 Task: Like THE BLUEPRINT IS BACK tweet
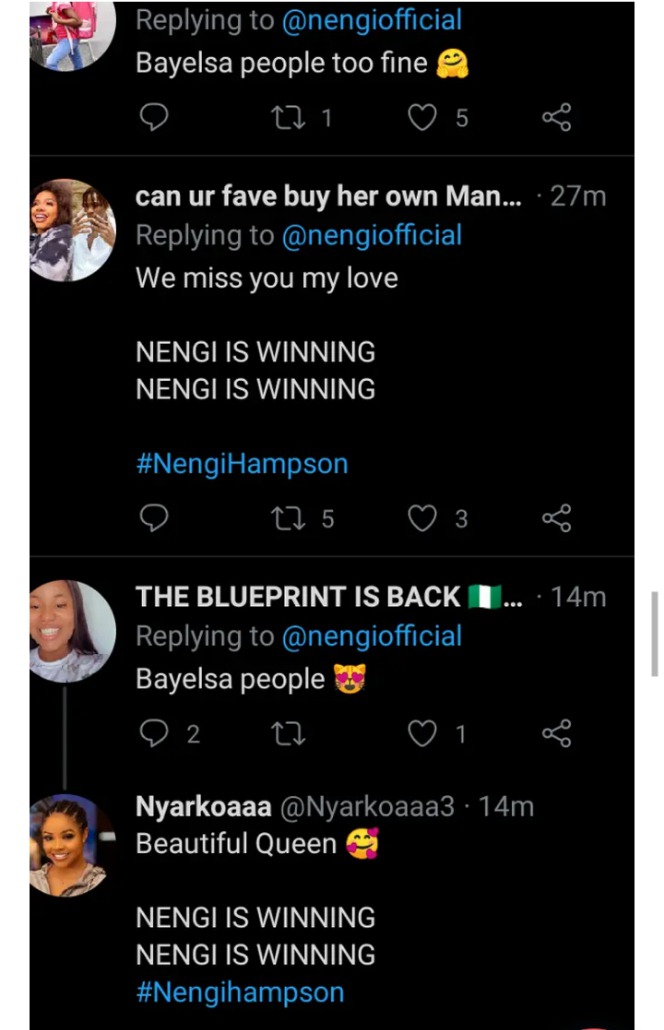click(x=423, y=734)
